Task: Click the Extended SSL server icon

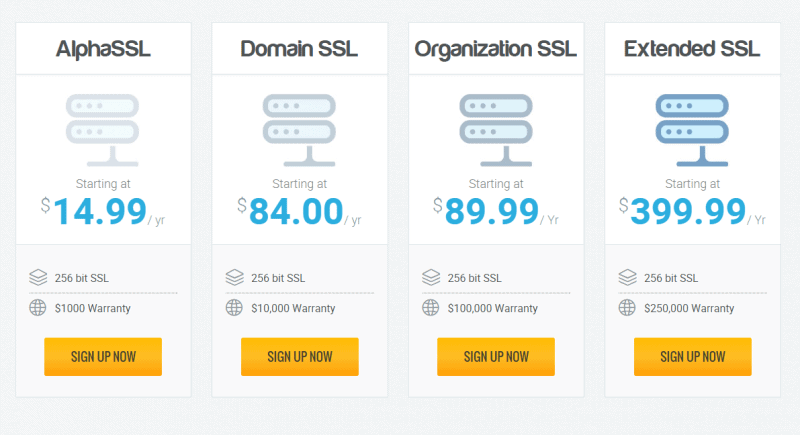Action: (692, 130)
